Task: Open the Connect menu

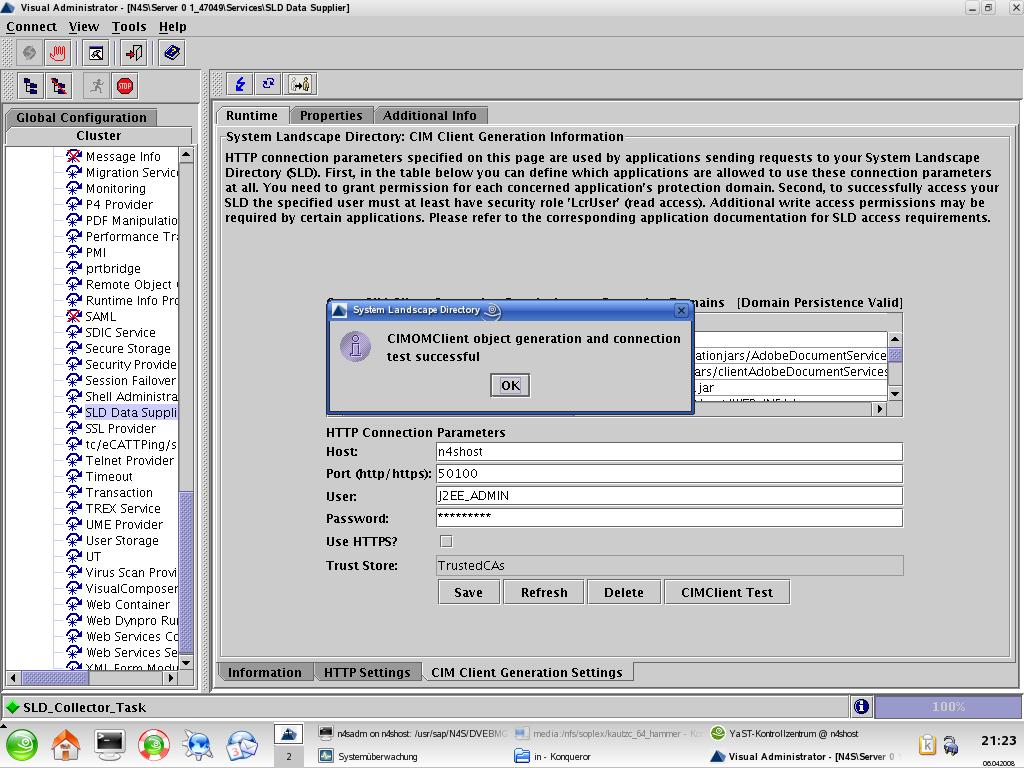Action: 31,26
